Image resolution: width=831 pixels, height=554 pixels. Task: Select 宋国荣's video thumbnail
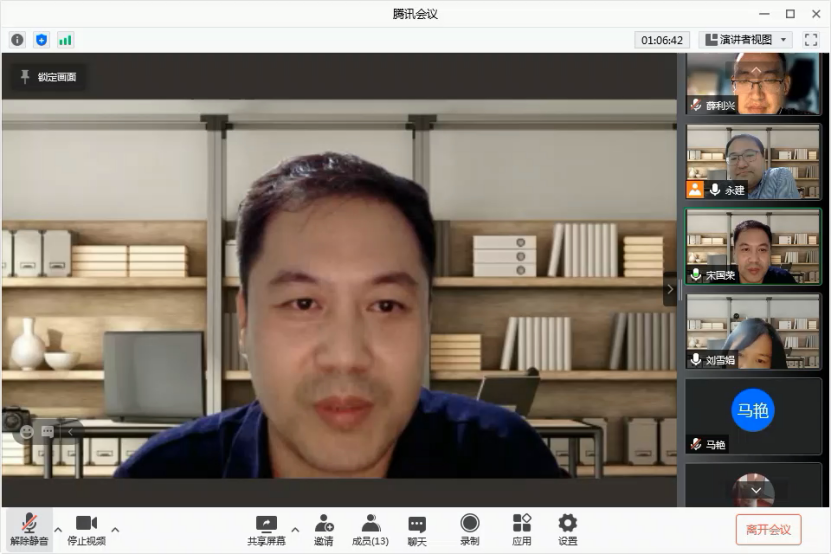(753, 247)
